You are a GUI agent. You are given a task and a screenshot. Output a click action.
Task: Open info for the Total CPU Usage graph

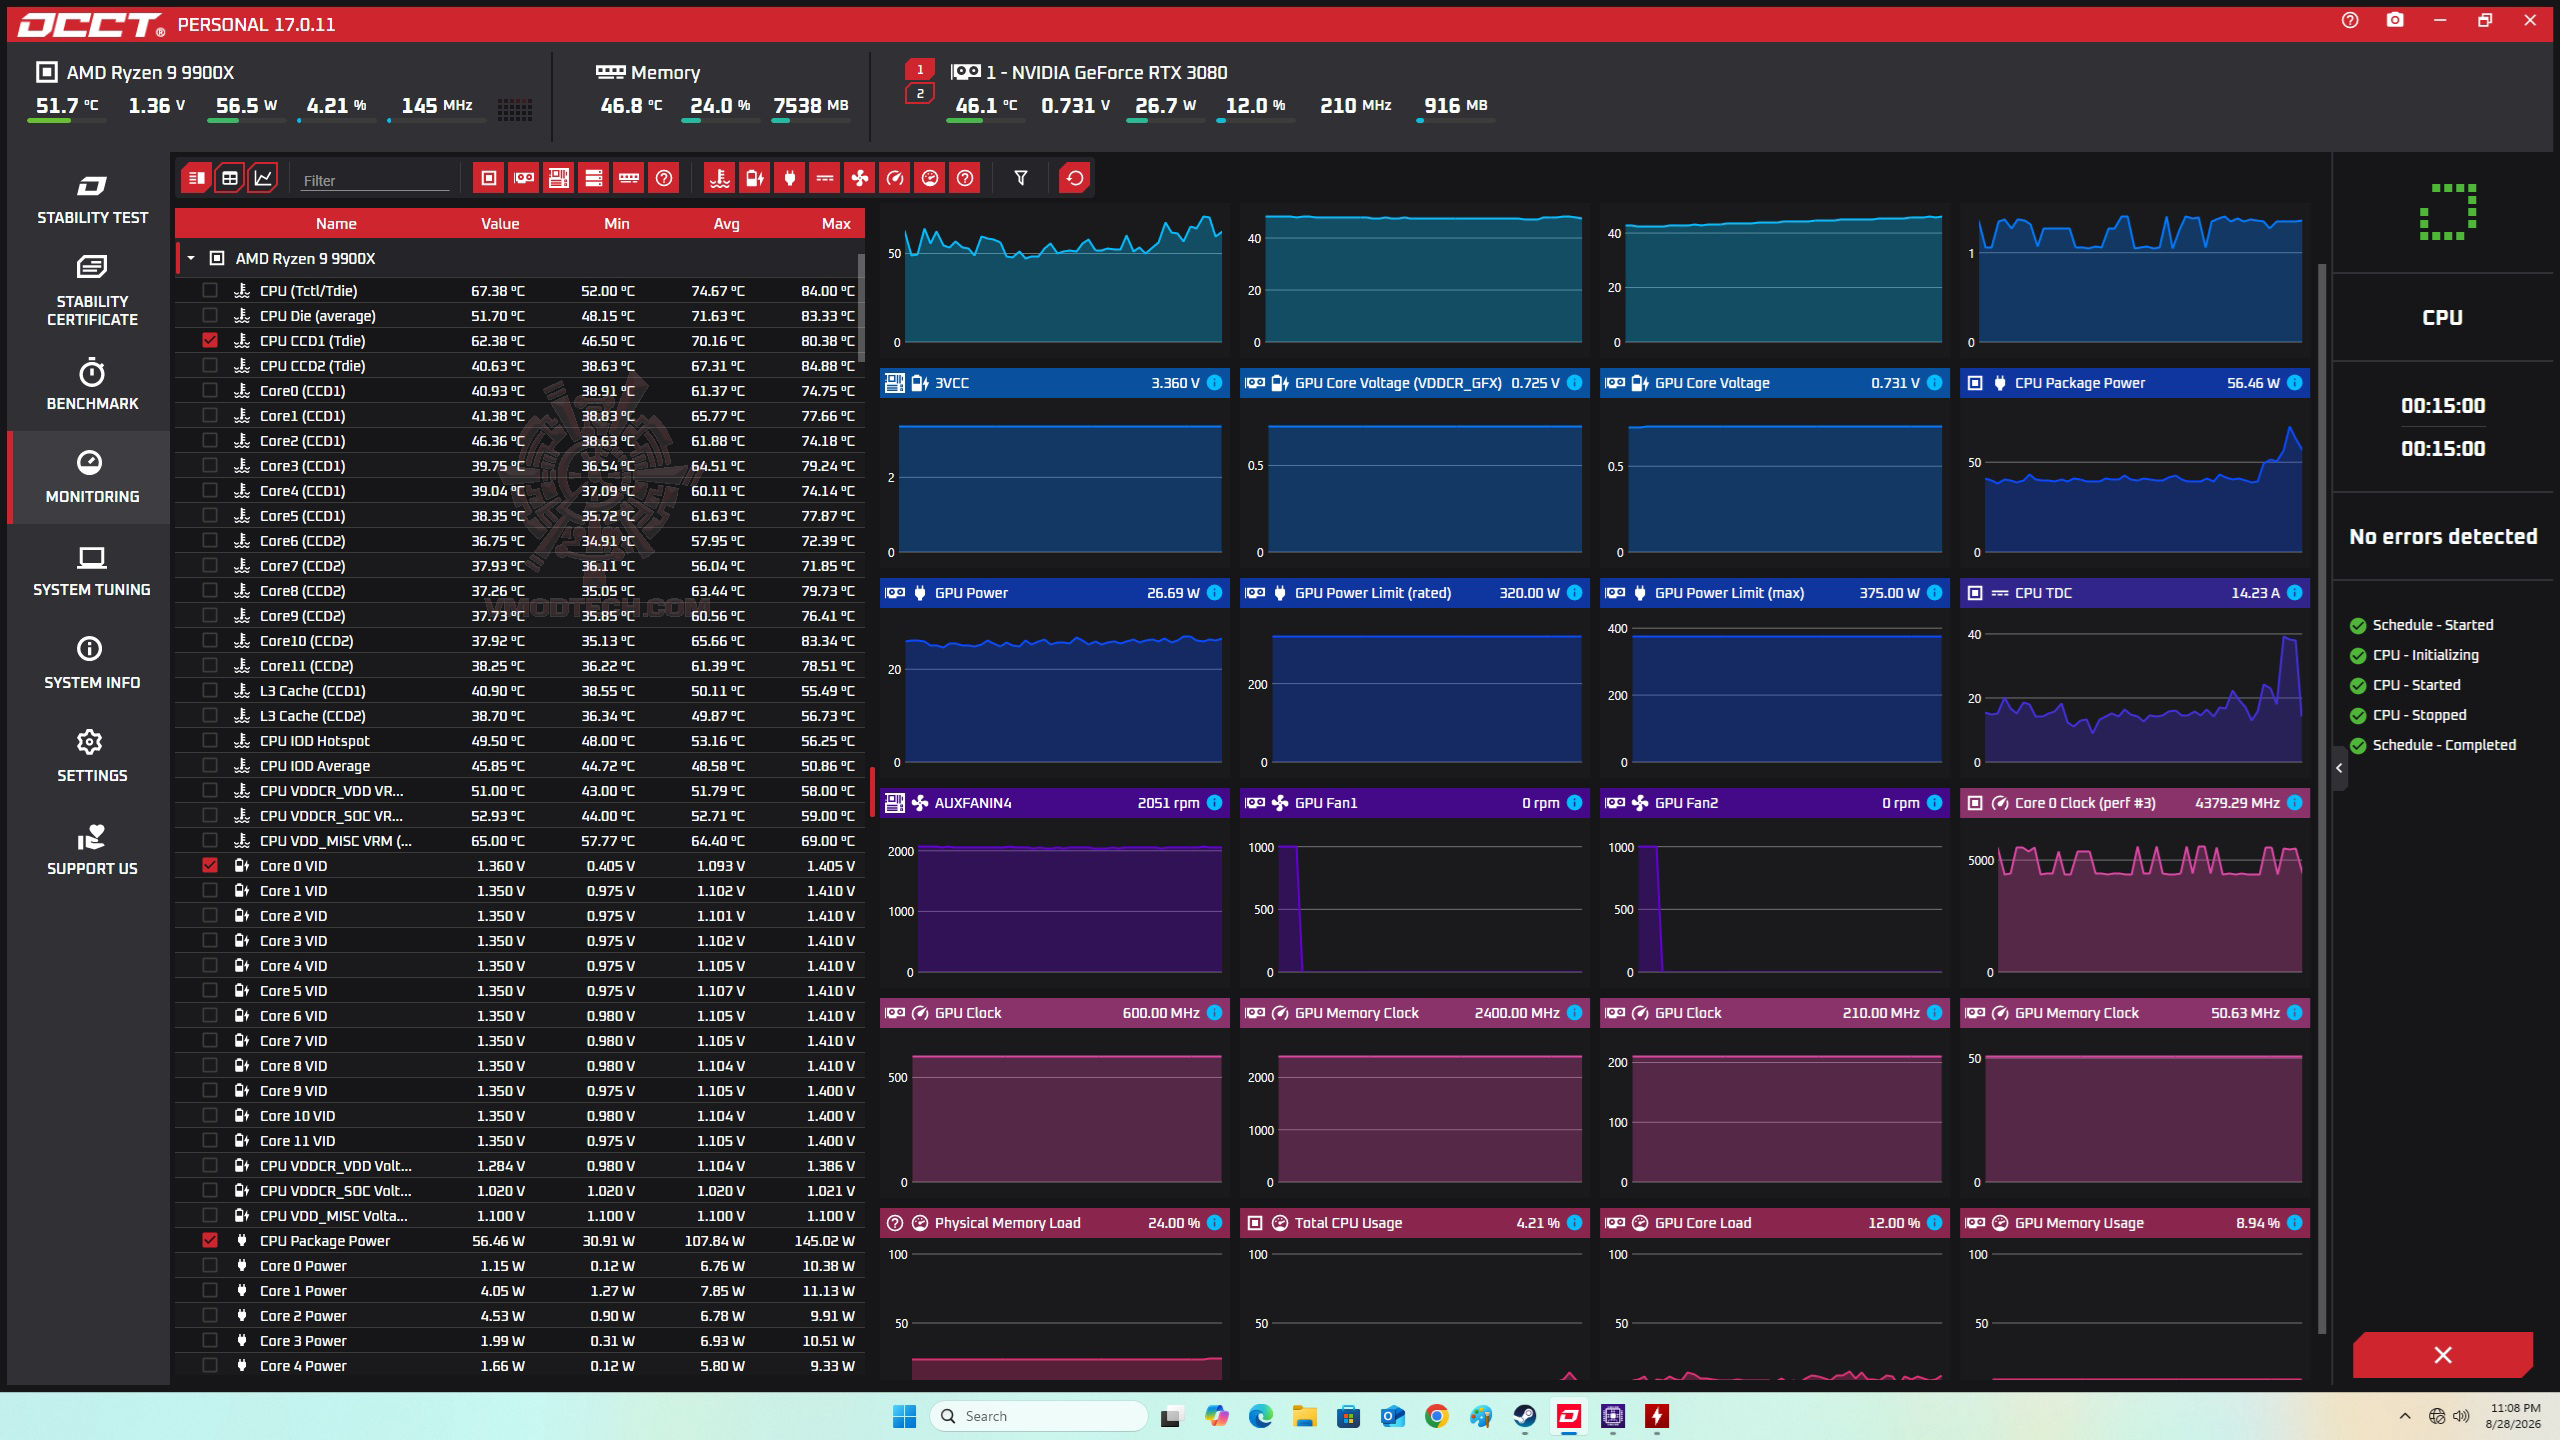pos(1575,1223)
